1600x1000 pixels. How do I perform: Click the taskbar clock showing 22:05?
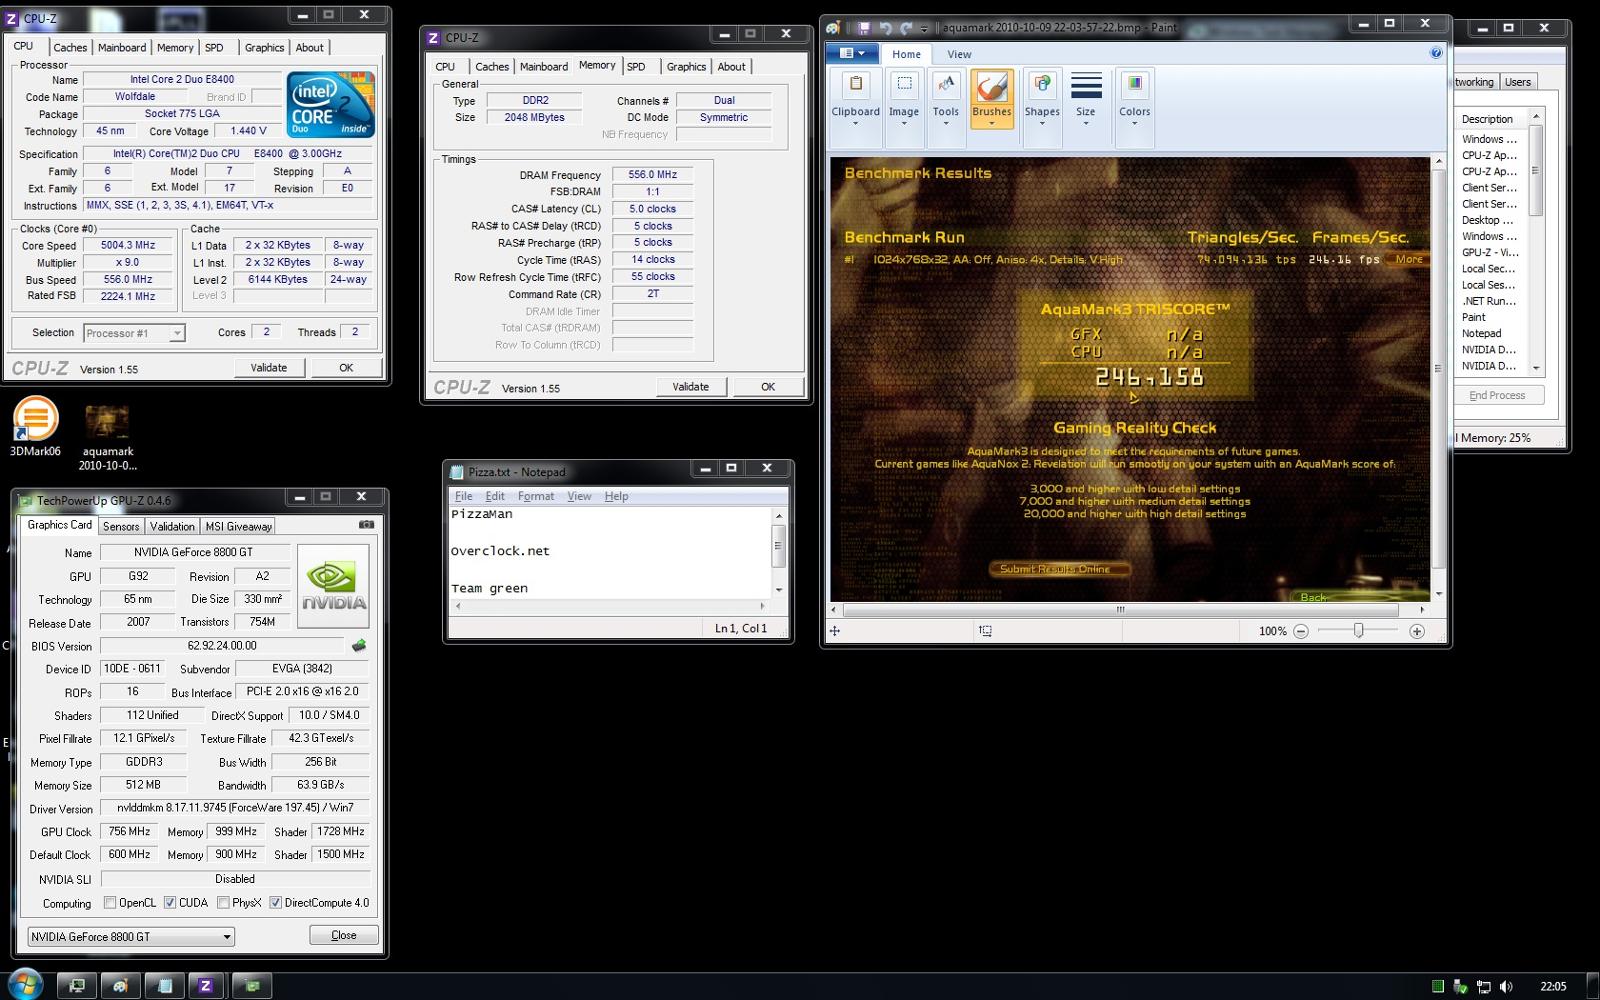pyautogui.click(x=1553, y=986)
